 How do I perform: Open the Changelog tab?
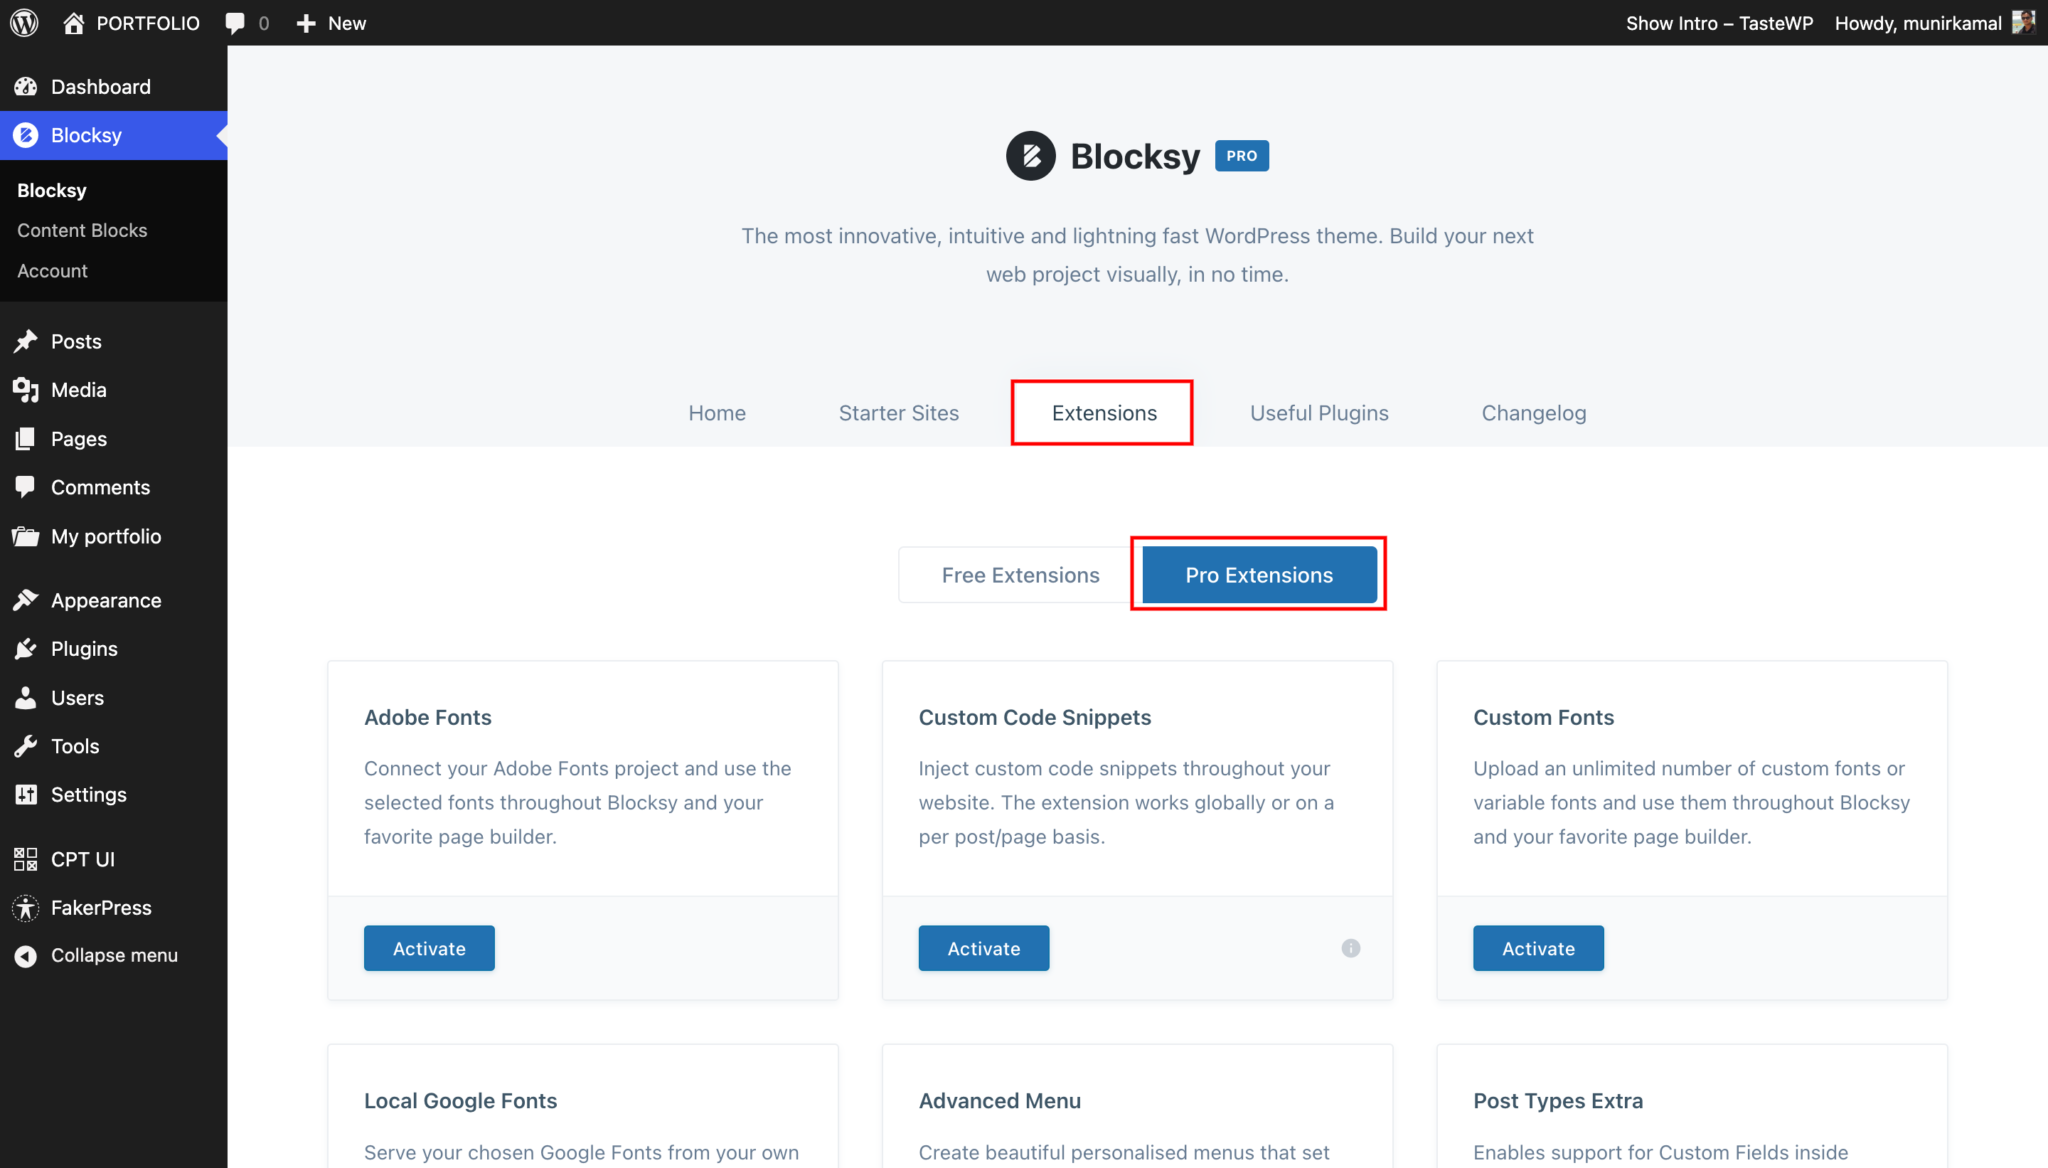[1533, 412]
